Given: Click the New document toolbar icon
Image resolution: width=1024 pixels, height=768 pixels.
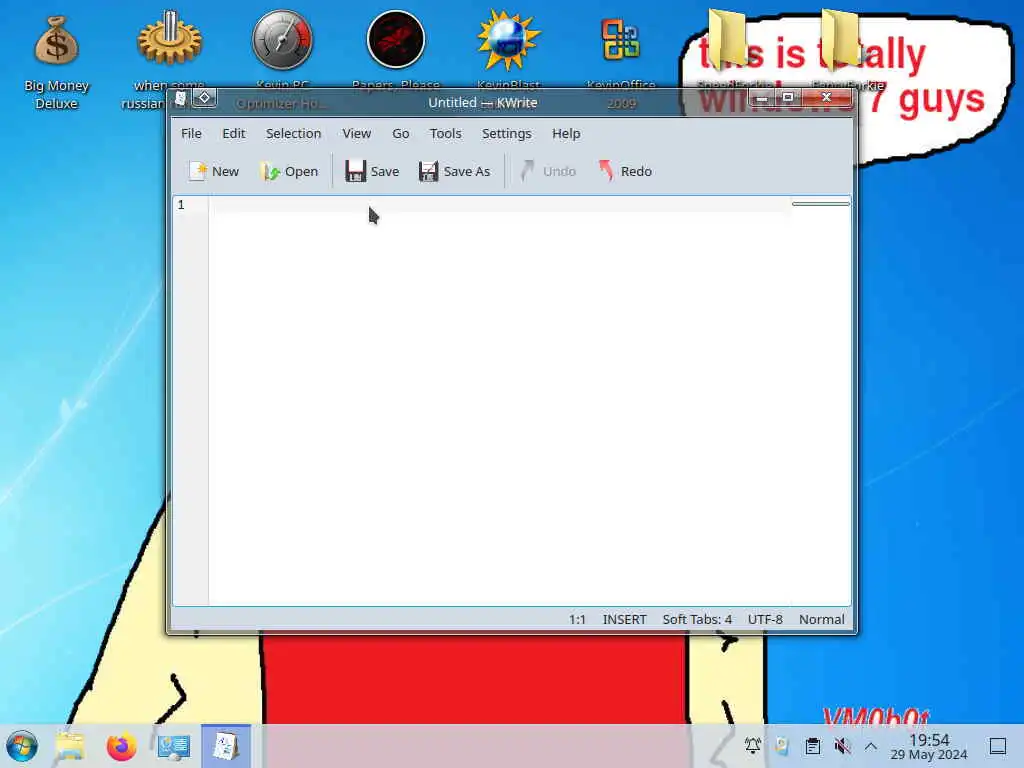Looking at the screenshot, I should pos(198,171).
